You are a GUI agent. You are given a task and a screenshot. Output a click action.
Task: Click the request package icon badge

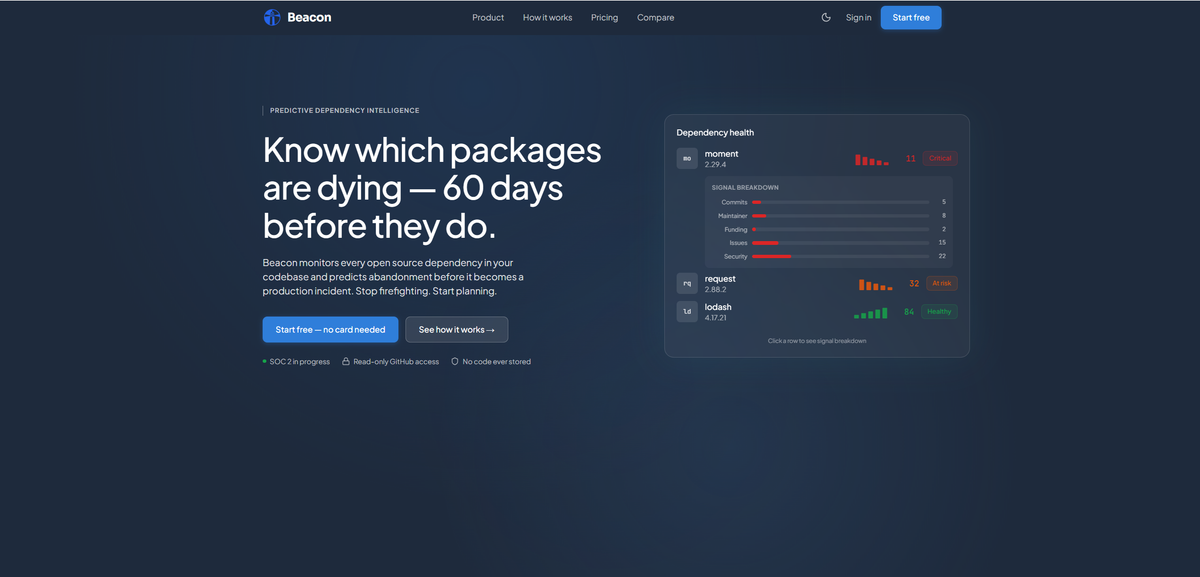[x=687, y=283]
